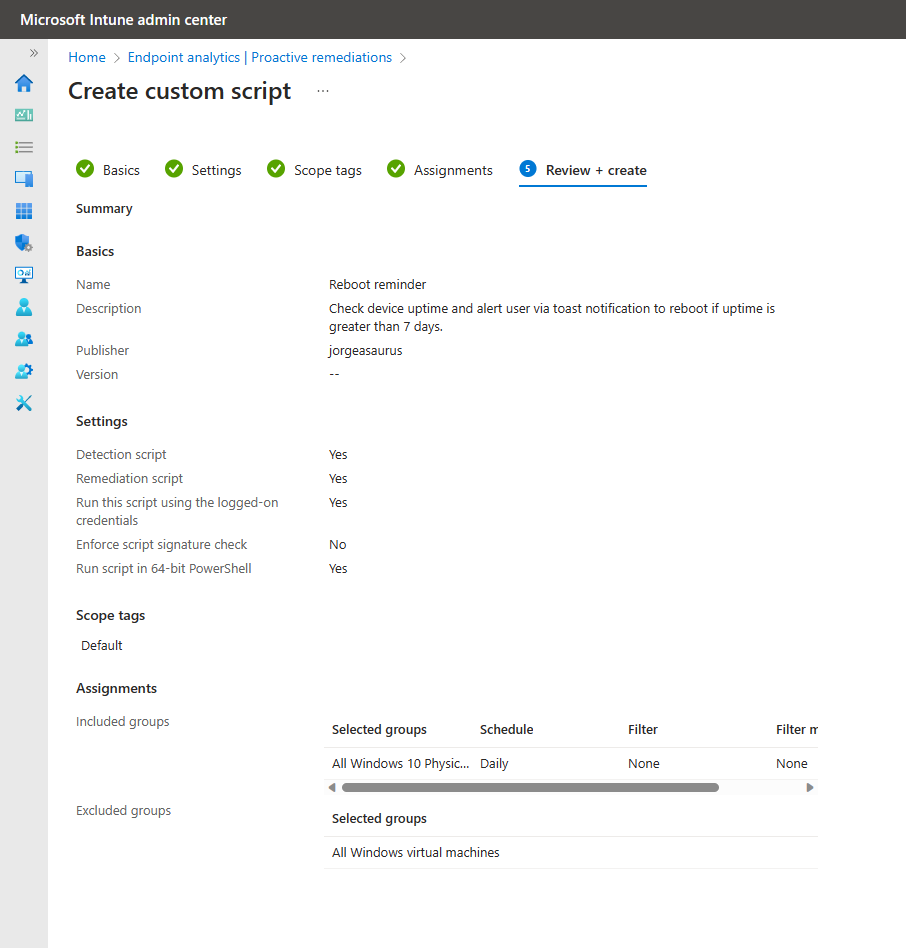Screen dimensions: 906x948
Task: Open Tenant administration gear icon
Action: click(24, 371)
